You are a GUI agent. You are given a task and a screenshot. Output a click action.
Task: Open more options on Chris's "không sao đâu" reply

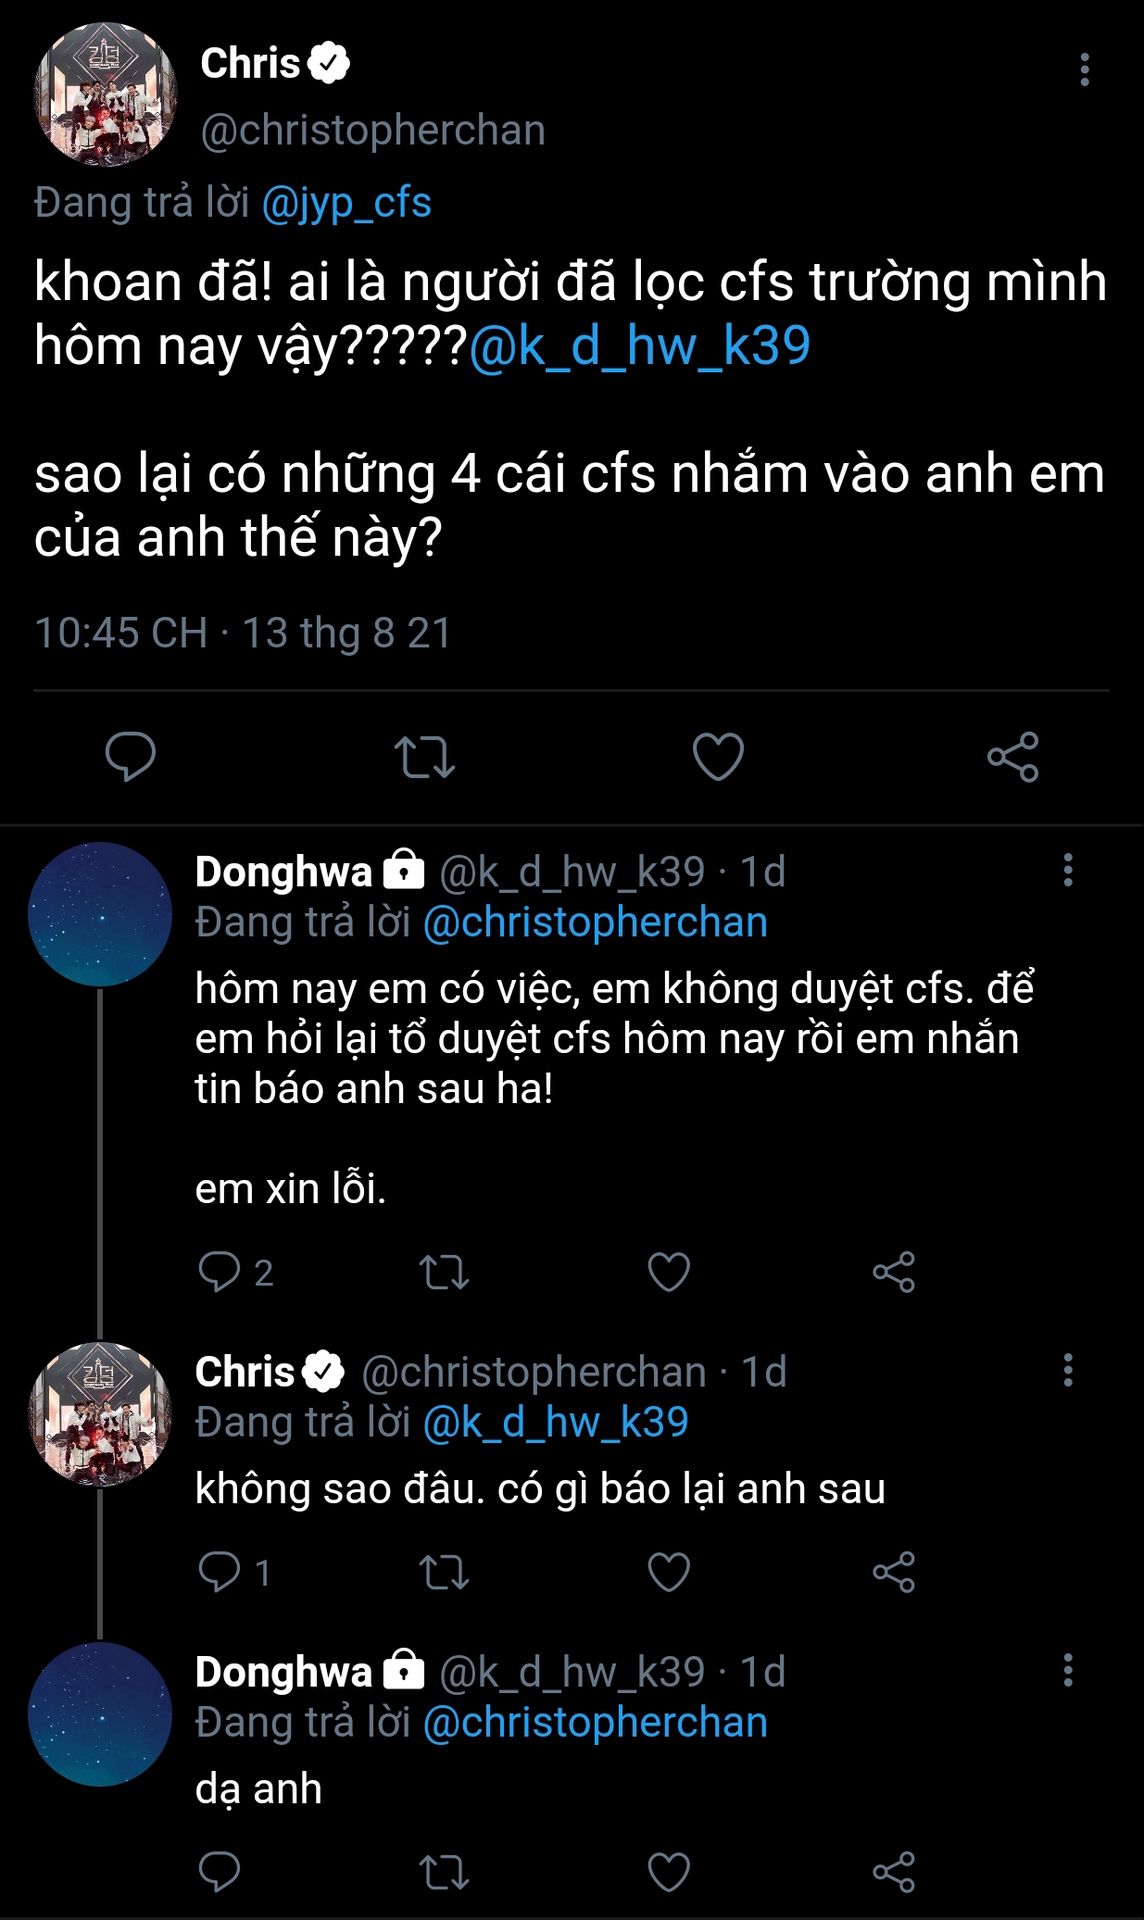(x=1068, y=1370)
